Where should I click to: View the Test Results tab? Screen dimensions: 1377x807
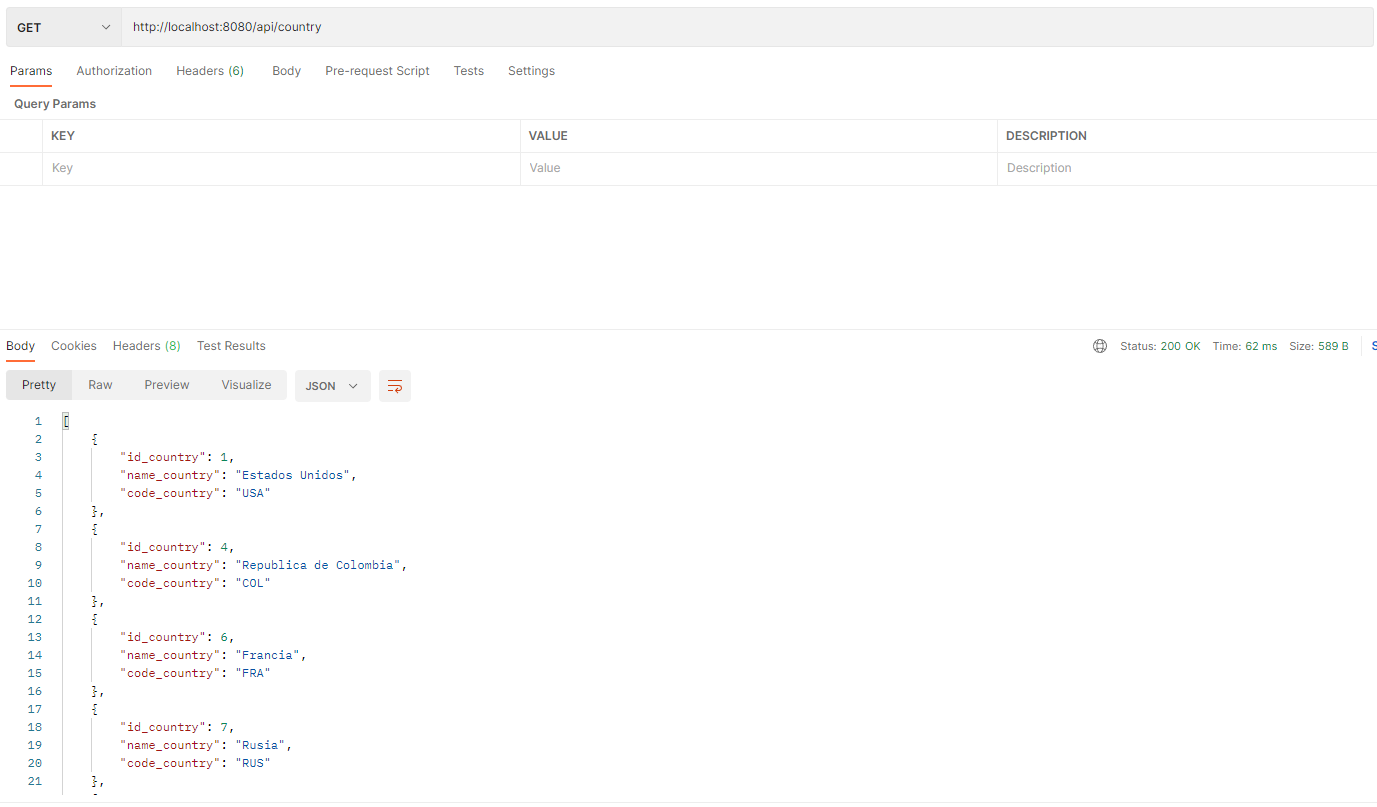231,345
